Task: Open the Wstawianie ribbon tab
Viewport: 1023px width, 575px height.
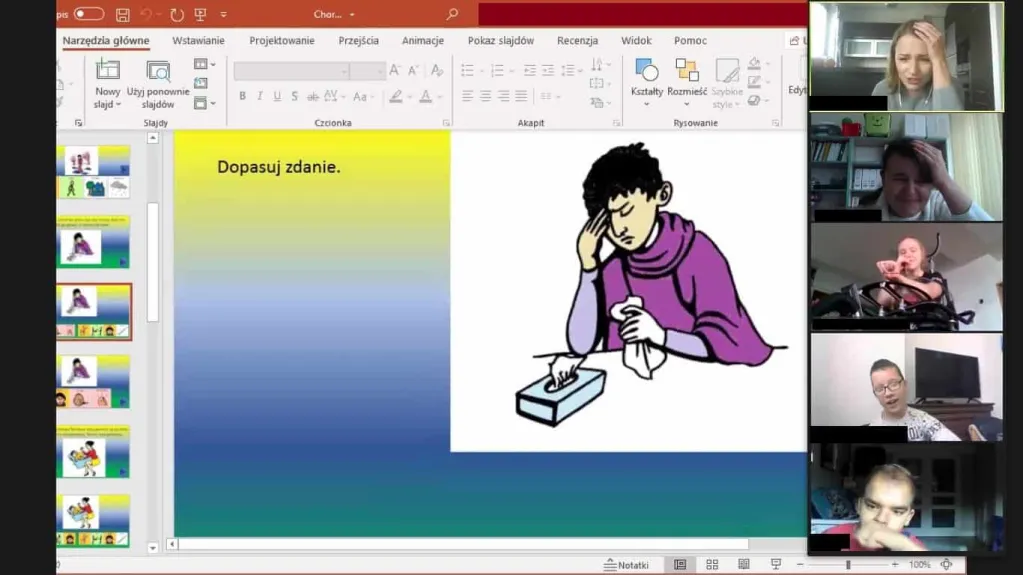Action: point(198,41)
